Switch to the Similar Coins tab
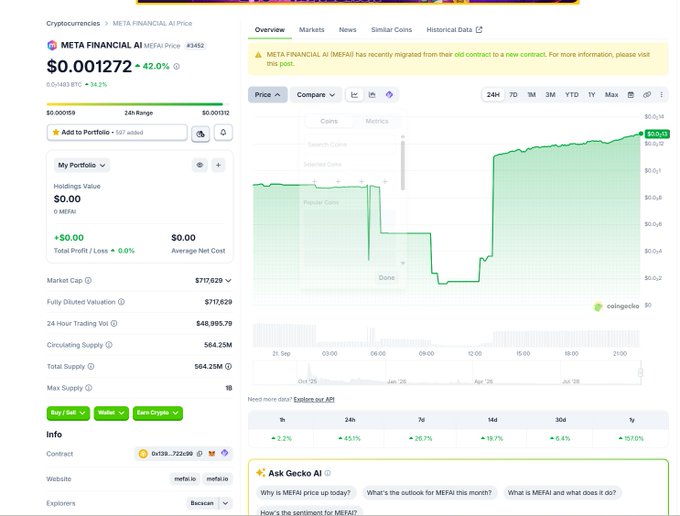 point(392,29)
